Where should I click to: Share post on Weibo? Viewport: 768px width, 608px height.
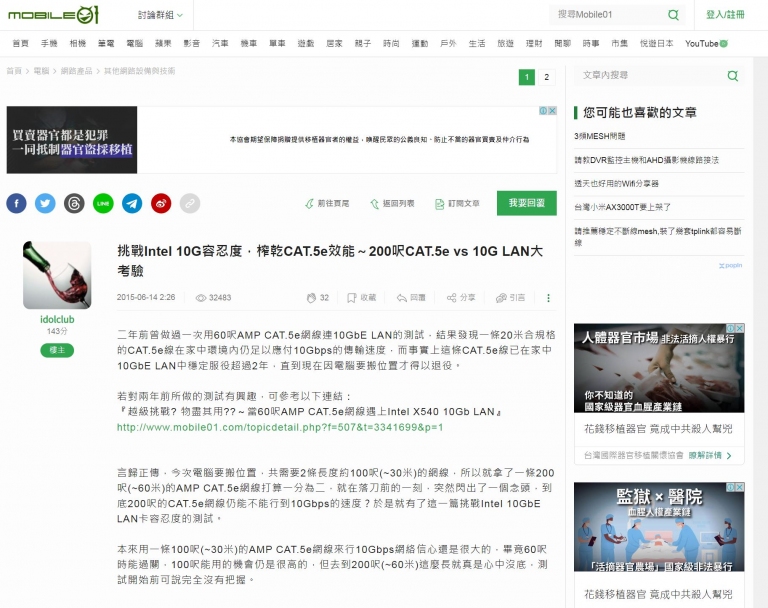[x=161, y=203]
